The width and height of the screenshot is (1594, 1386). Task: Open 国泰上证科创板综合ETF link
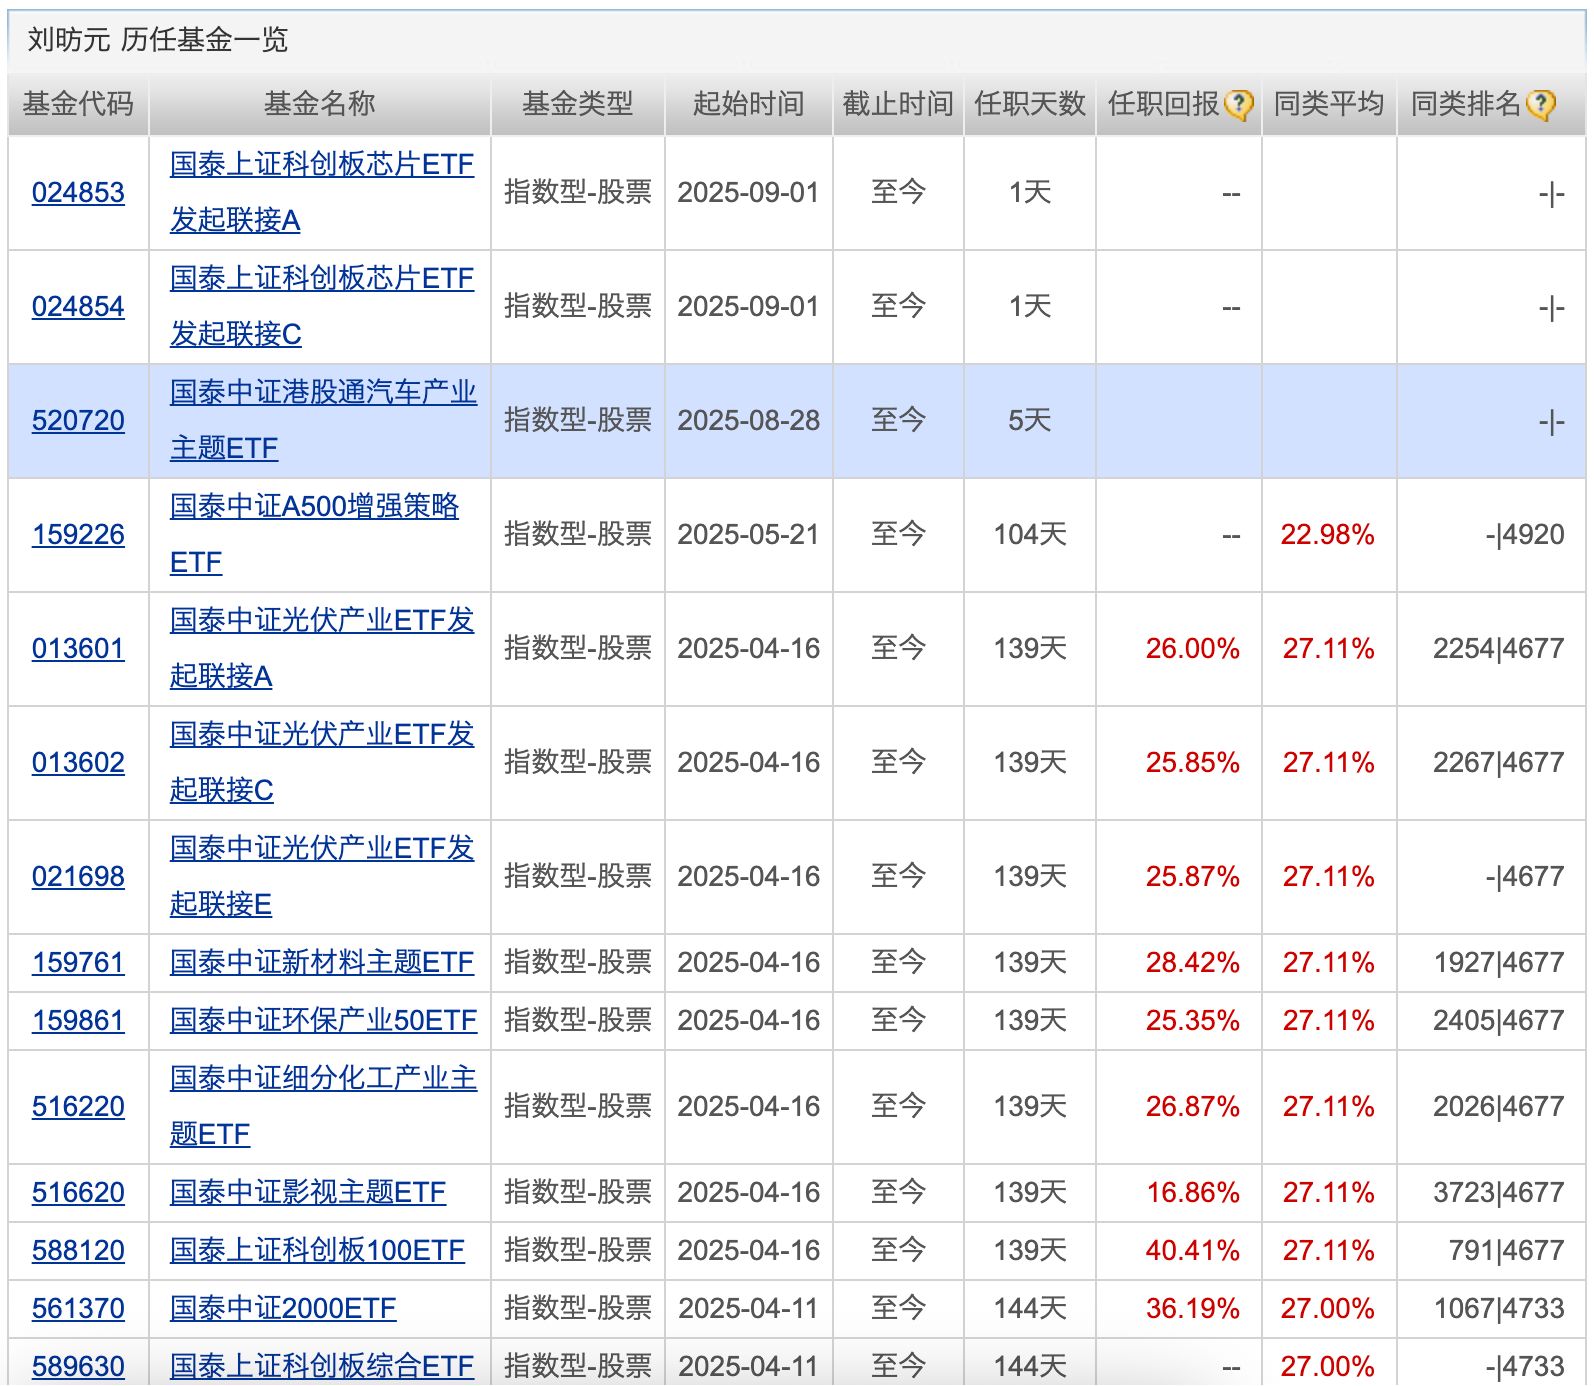[x=321, y=1366]
